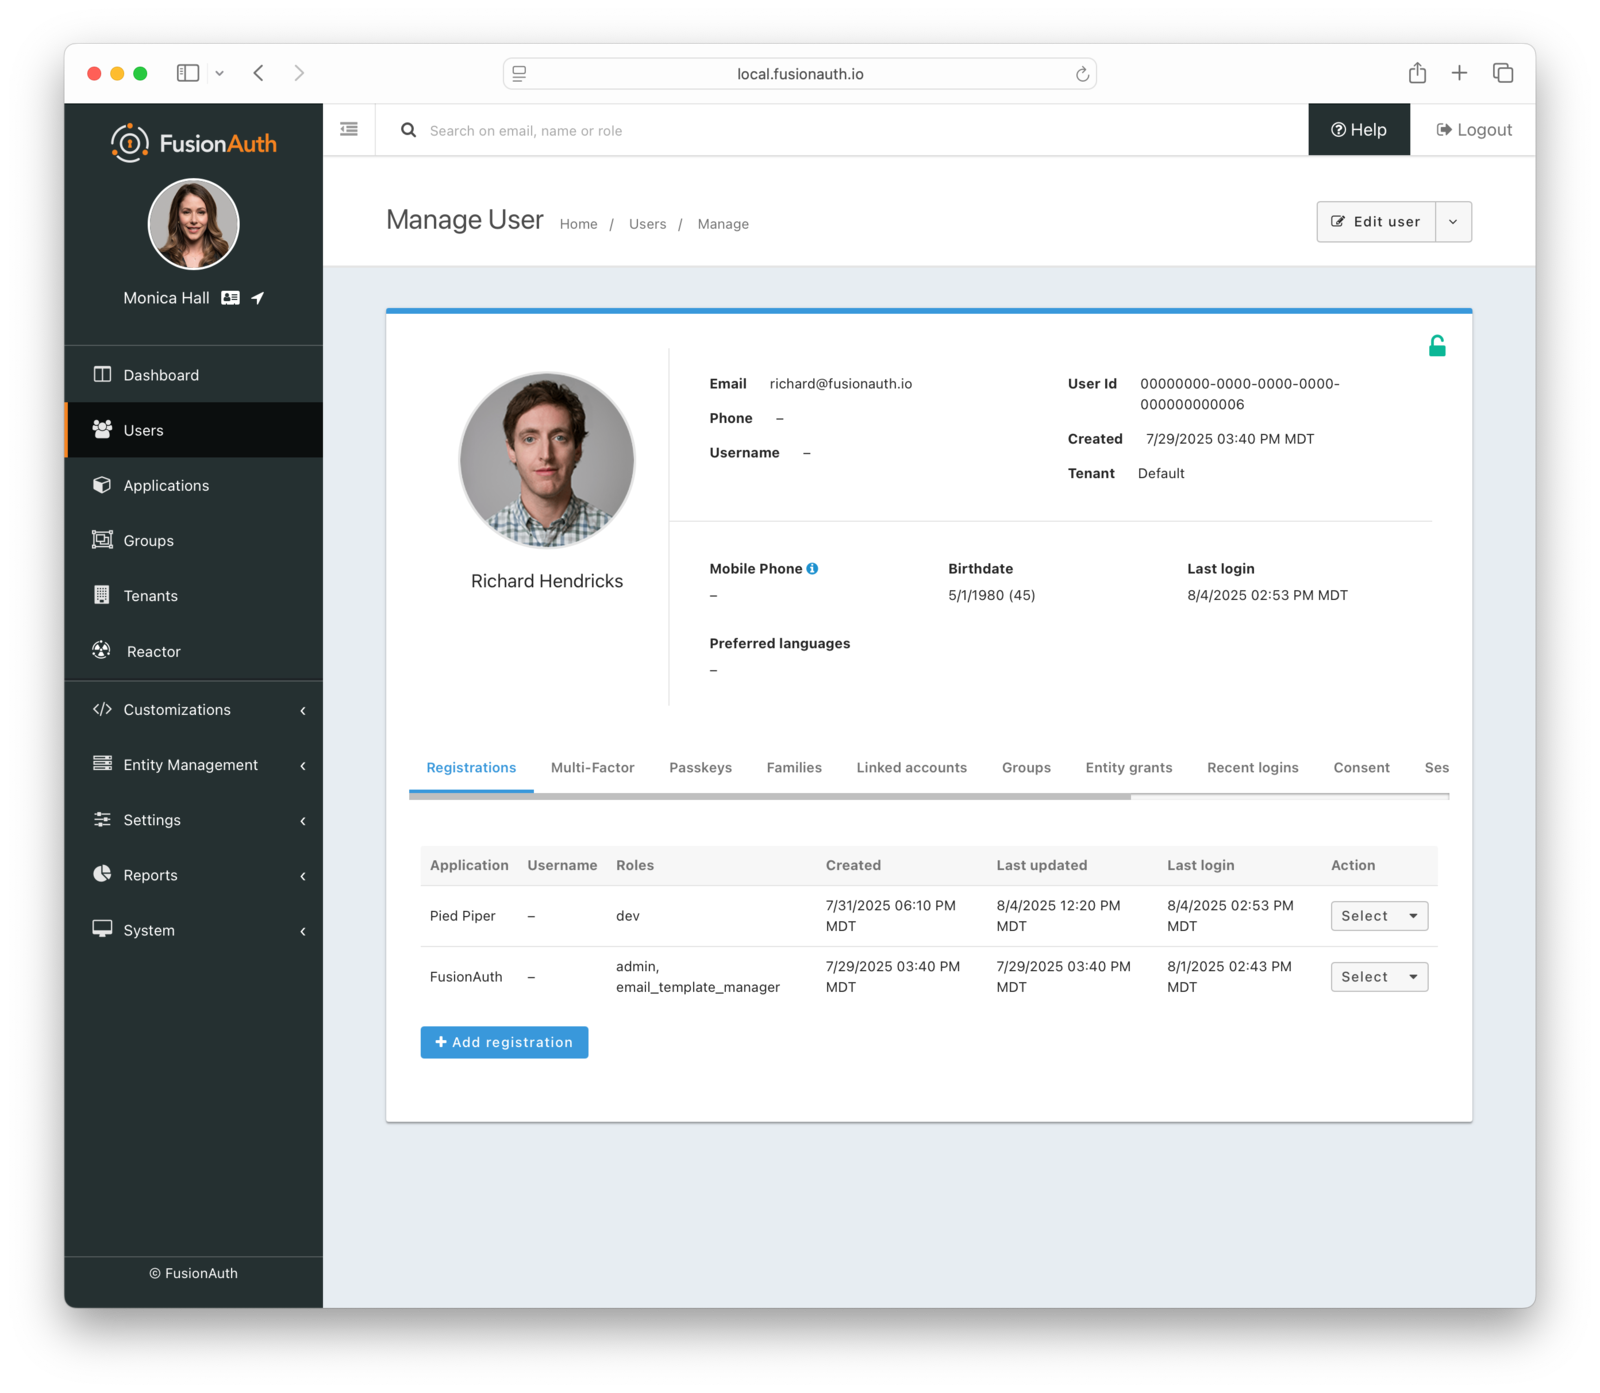Click the info icon next to Mobile Phone
Viewport: 1600px width, 1393px height.
coord(812,567)
